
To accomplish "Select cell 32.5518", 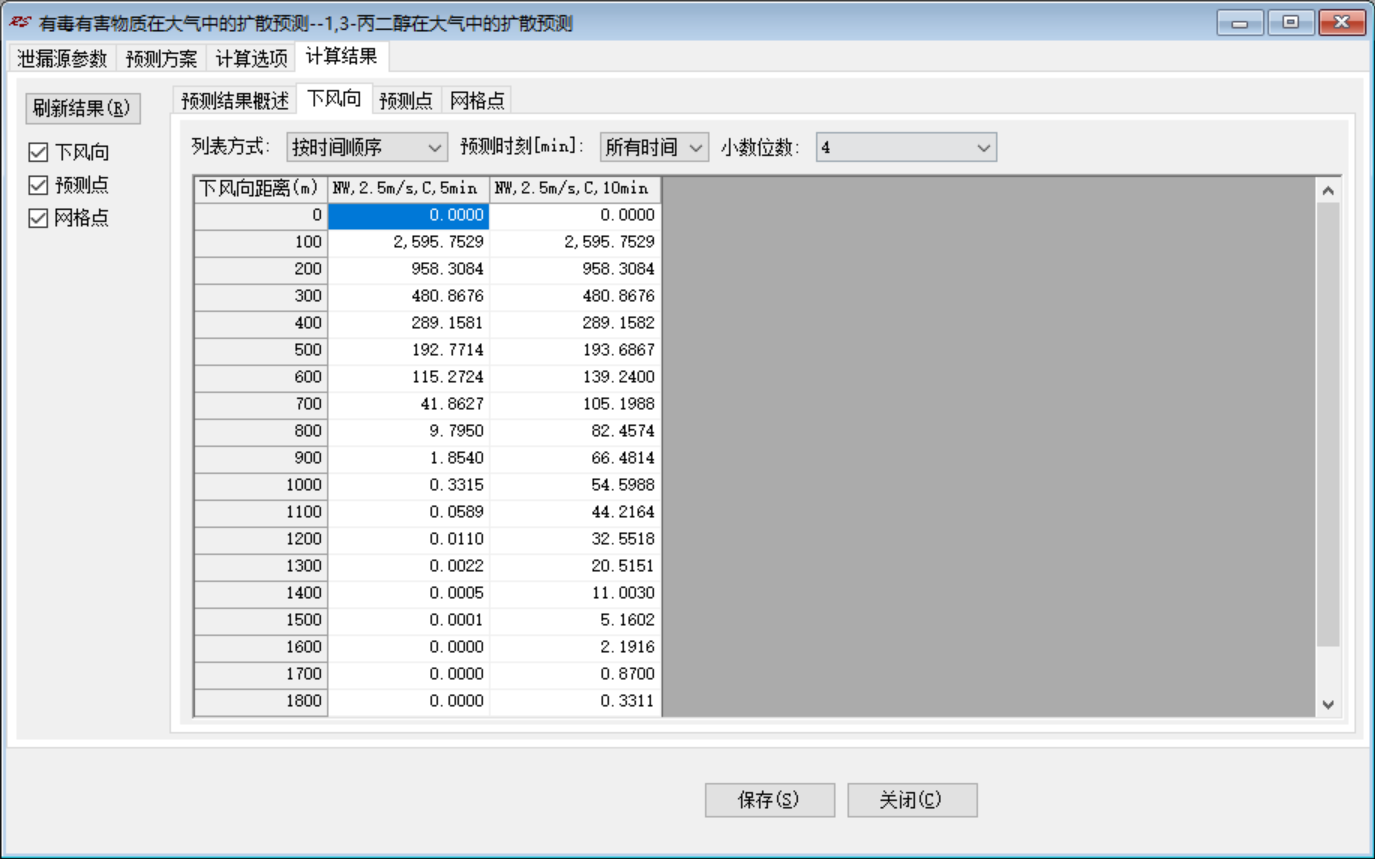I will point(576,539).
